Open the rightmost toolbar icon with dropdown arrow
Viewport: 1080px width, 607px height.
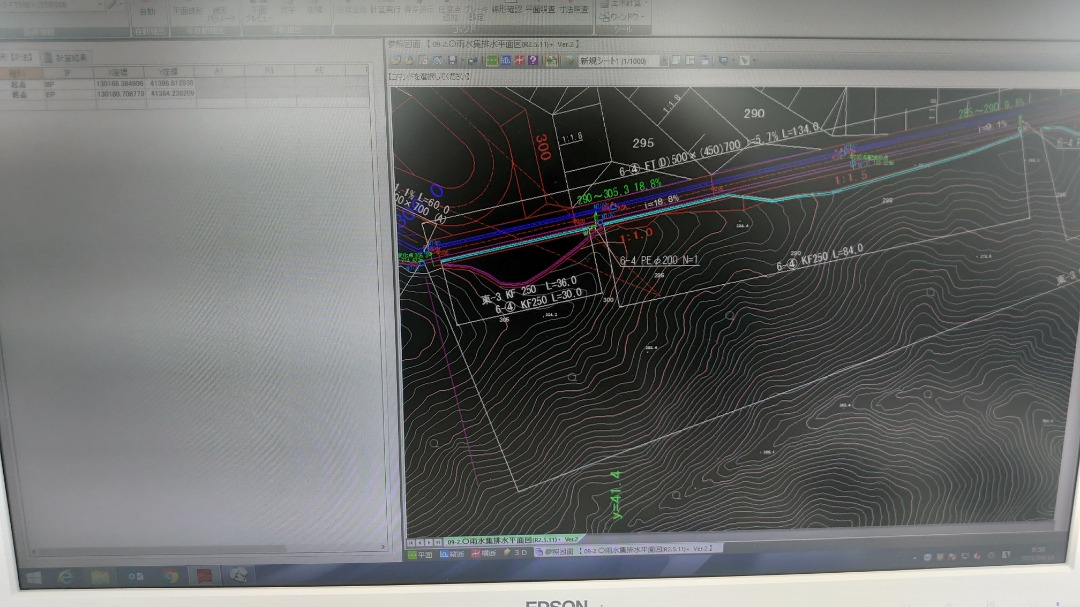747,61
